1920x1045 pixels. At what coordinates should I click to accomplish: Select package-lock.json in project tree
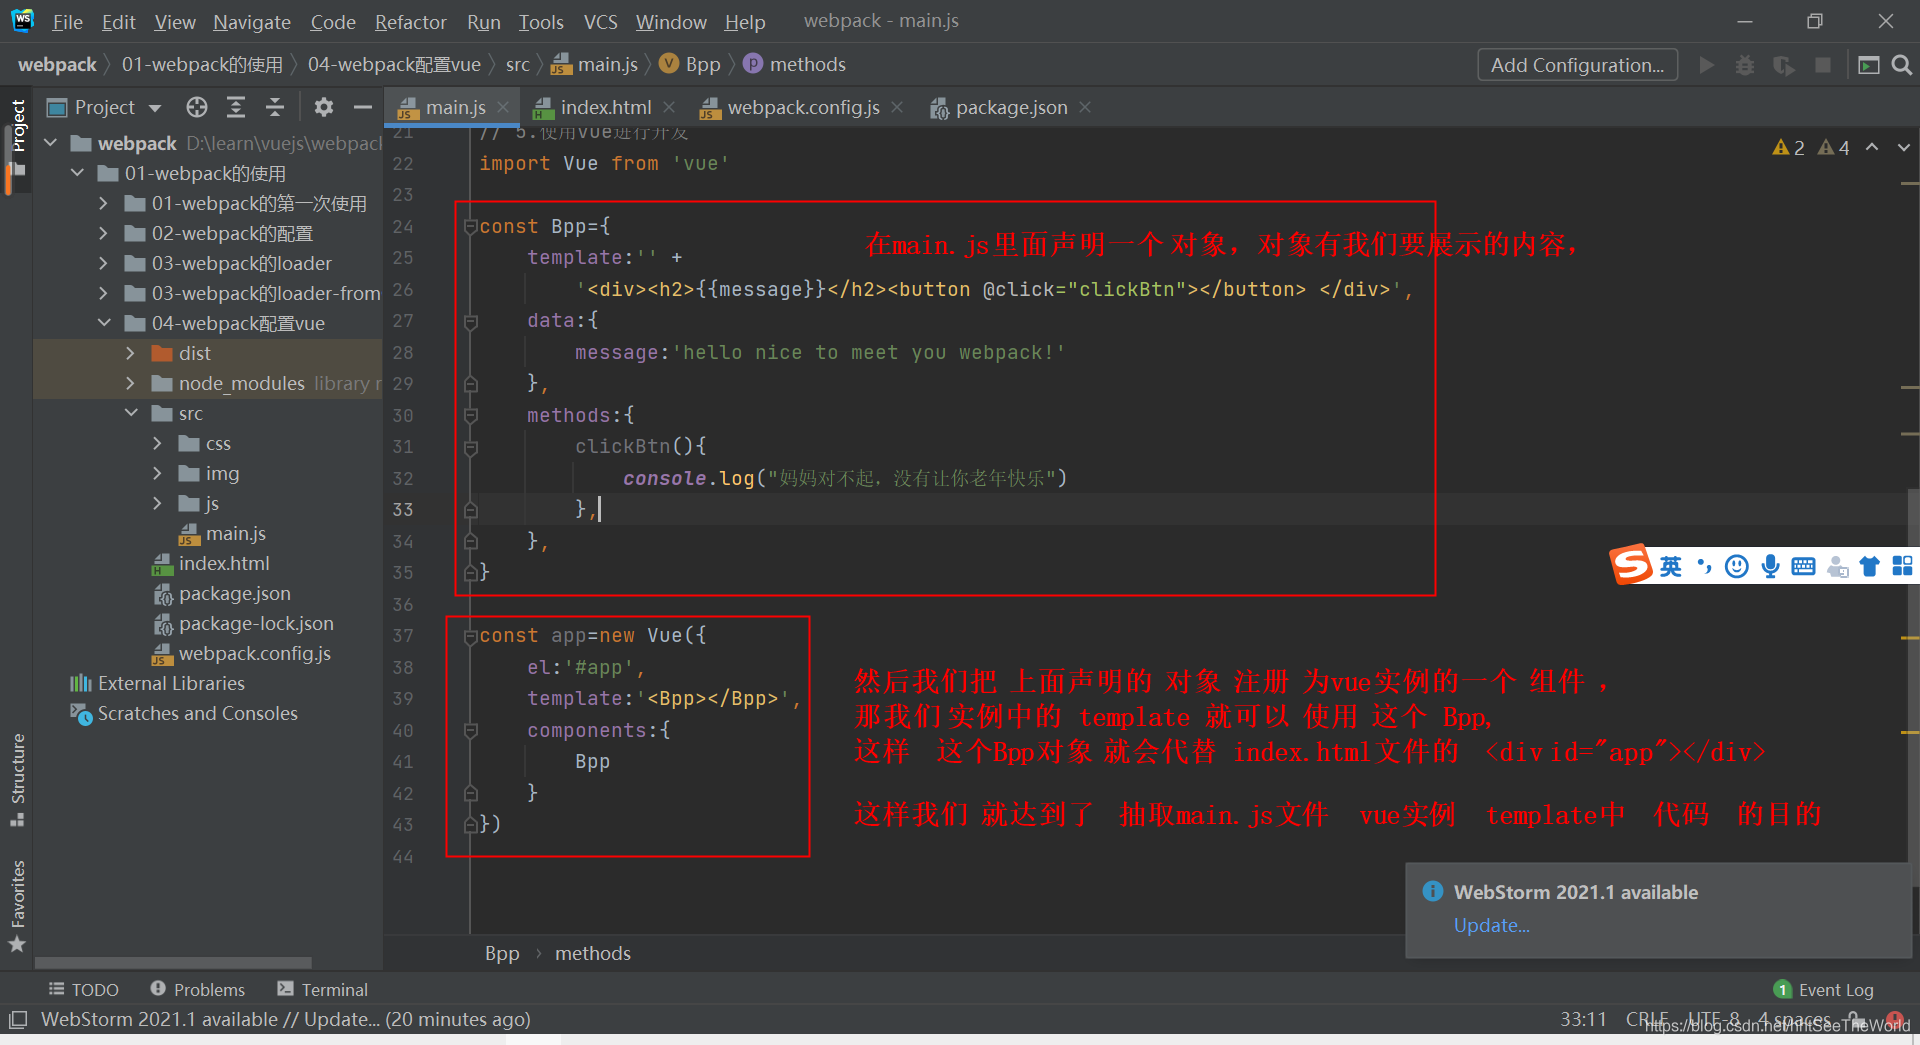tap(256, 623)
